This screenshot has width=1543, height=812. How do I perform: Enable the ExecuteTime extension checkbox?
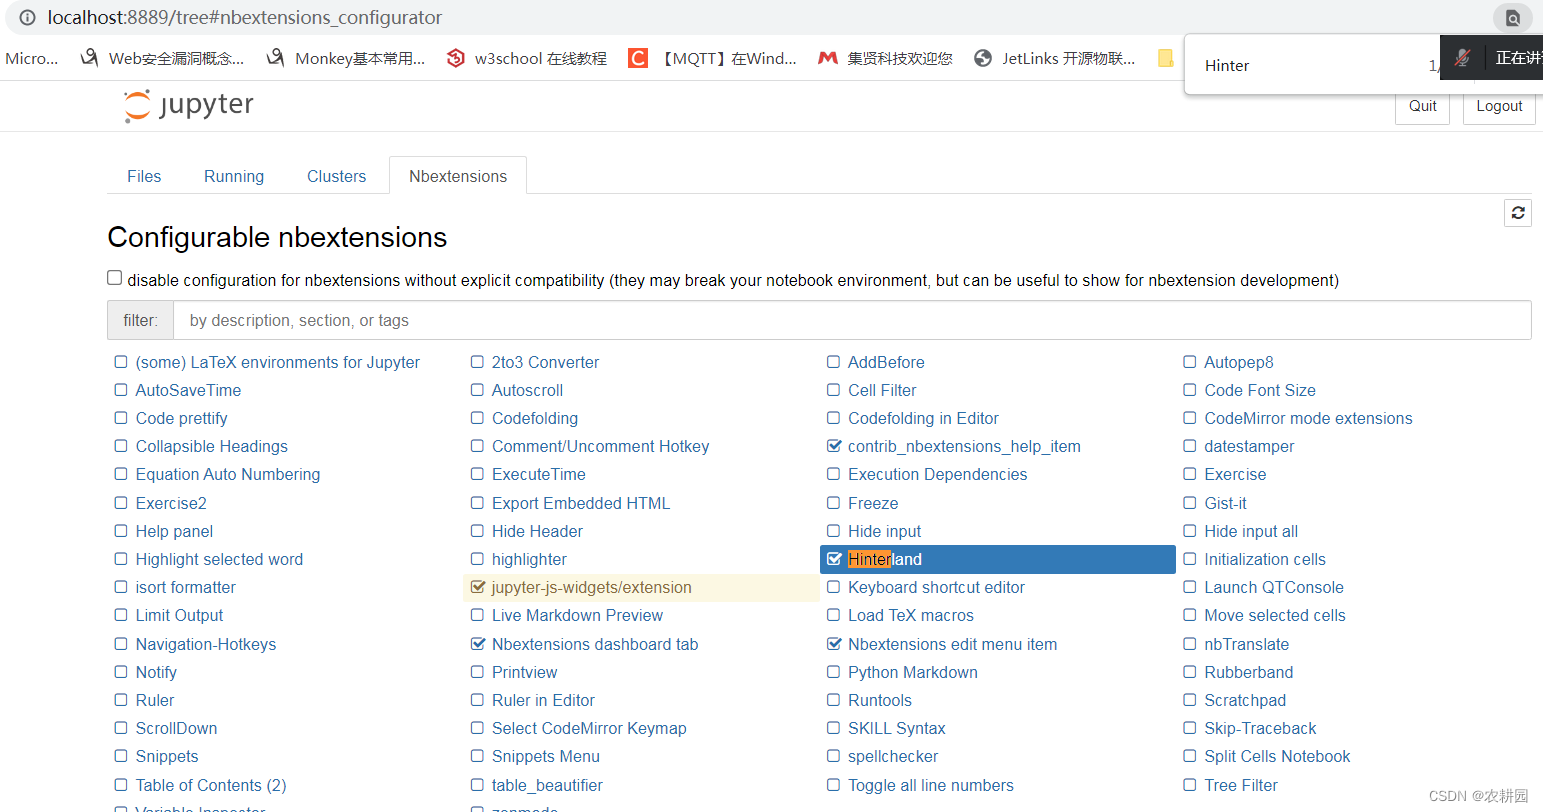coord(477,474)
